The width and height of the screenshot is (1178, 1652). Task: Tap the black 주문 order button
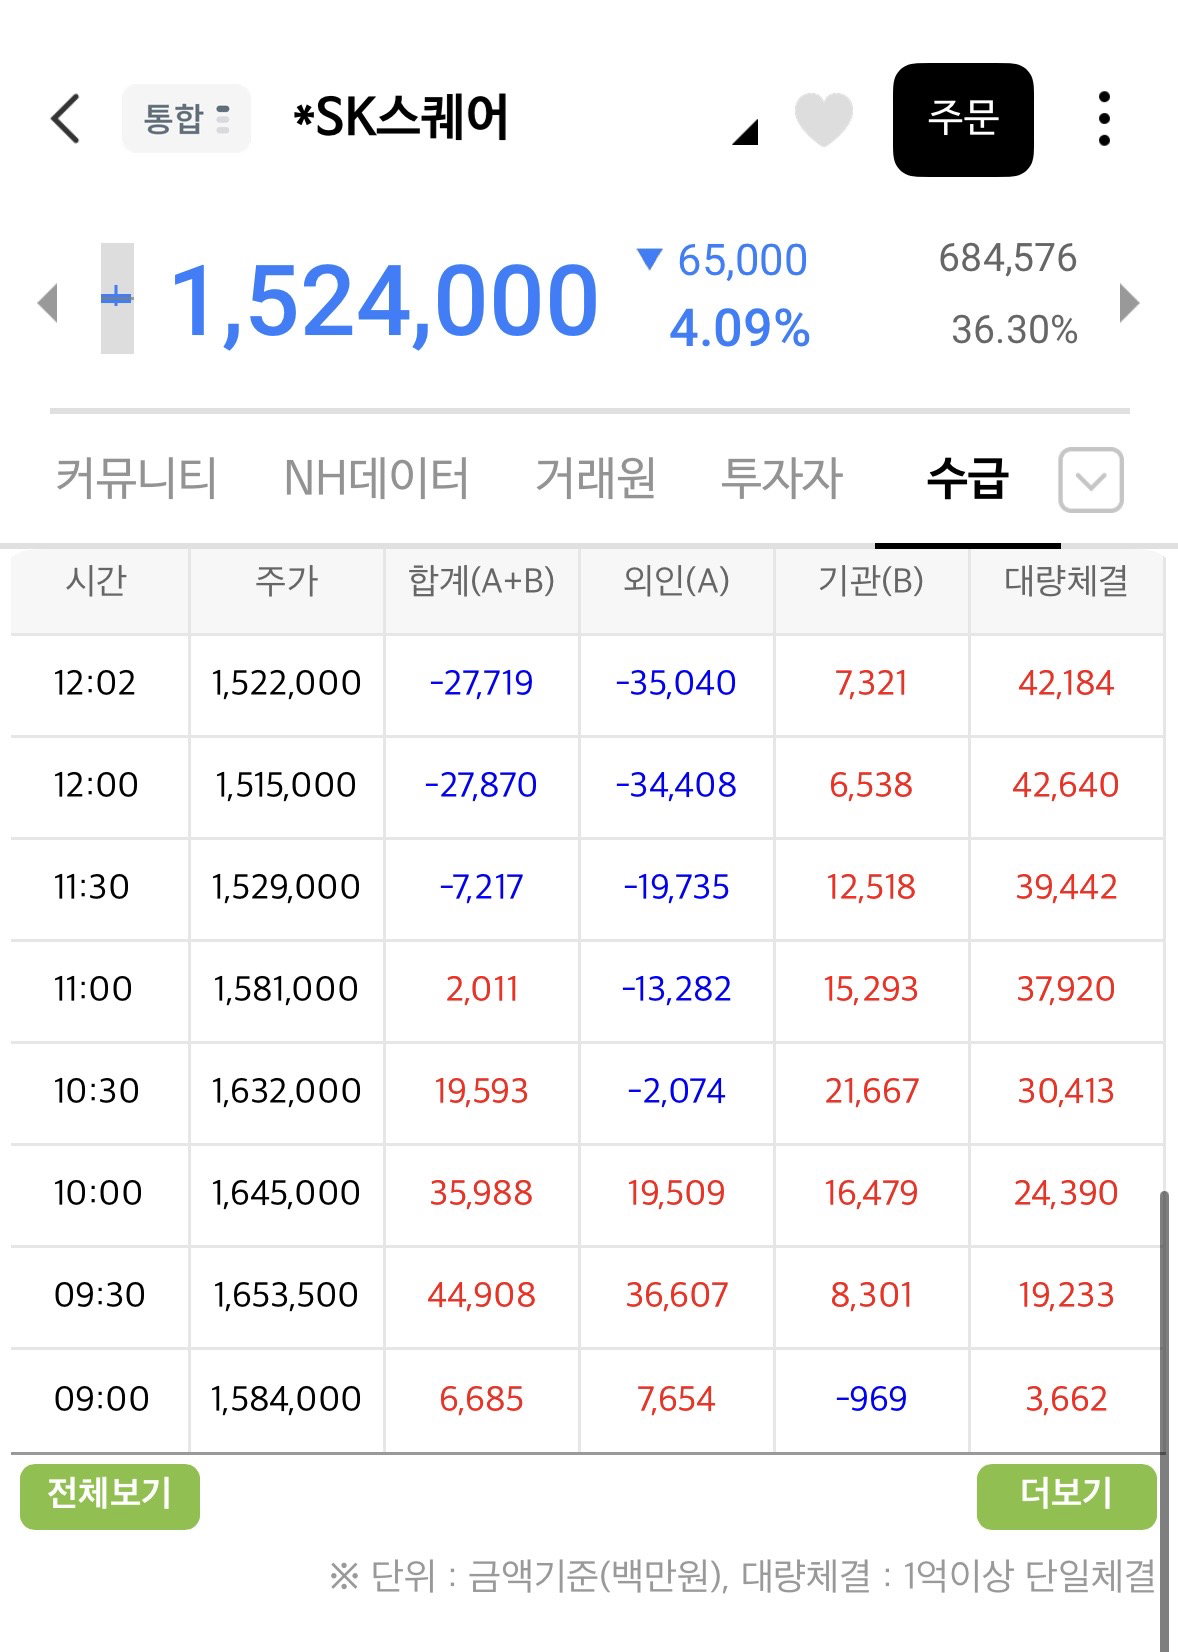click(963, 120)
